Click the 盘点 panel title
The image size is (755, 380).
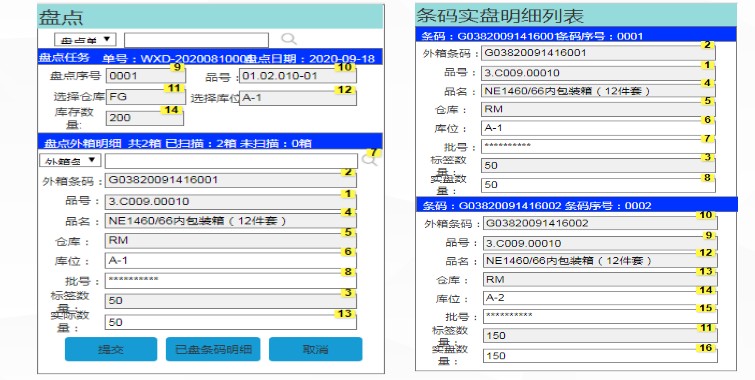(x=61, y=18)
